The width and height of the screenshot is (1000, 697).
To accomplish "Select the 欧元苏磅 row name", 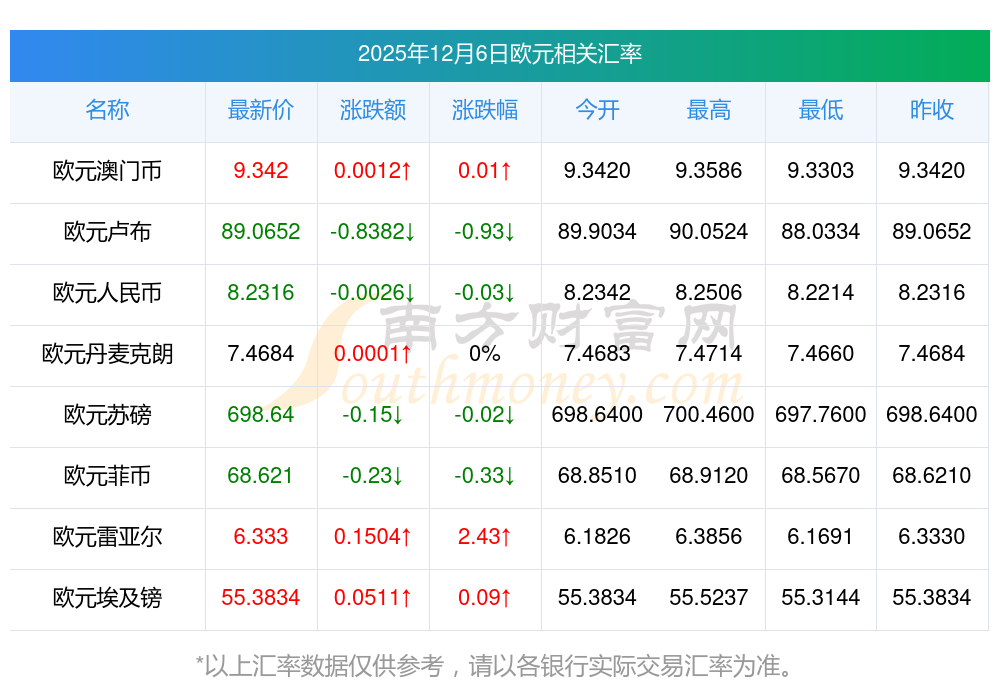I will click(x=107, y=415).
